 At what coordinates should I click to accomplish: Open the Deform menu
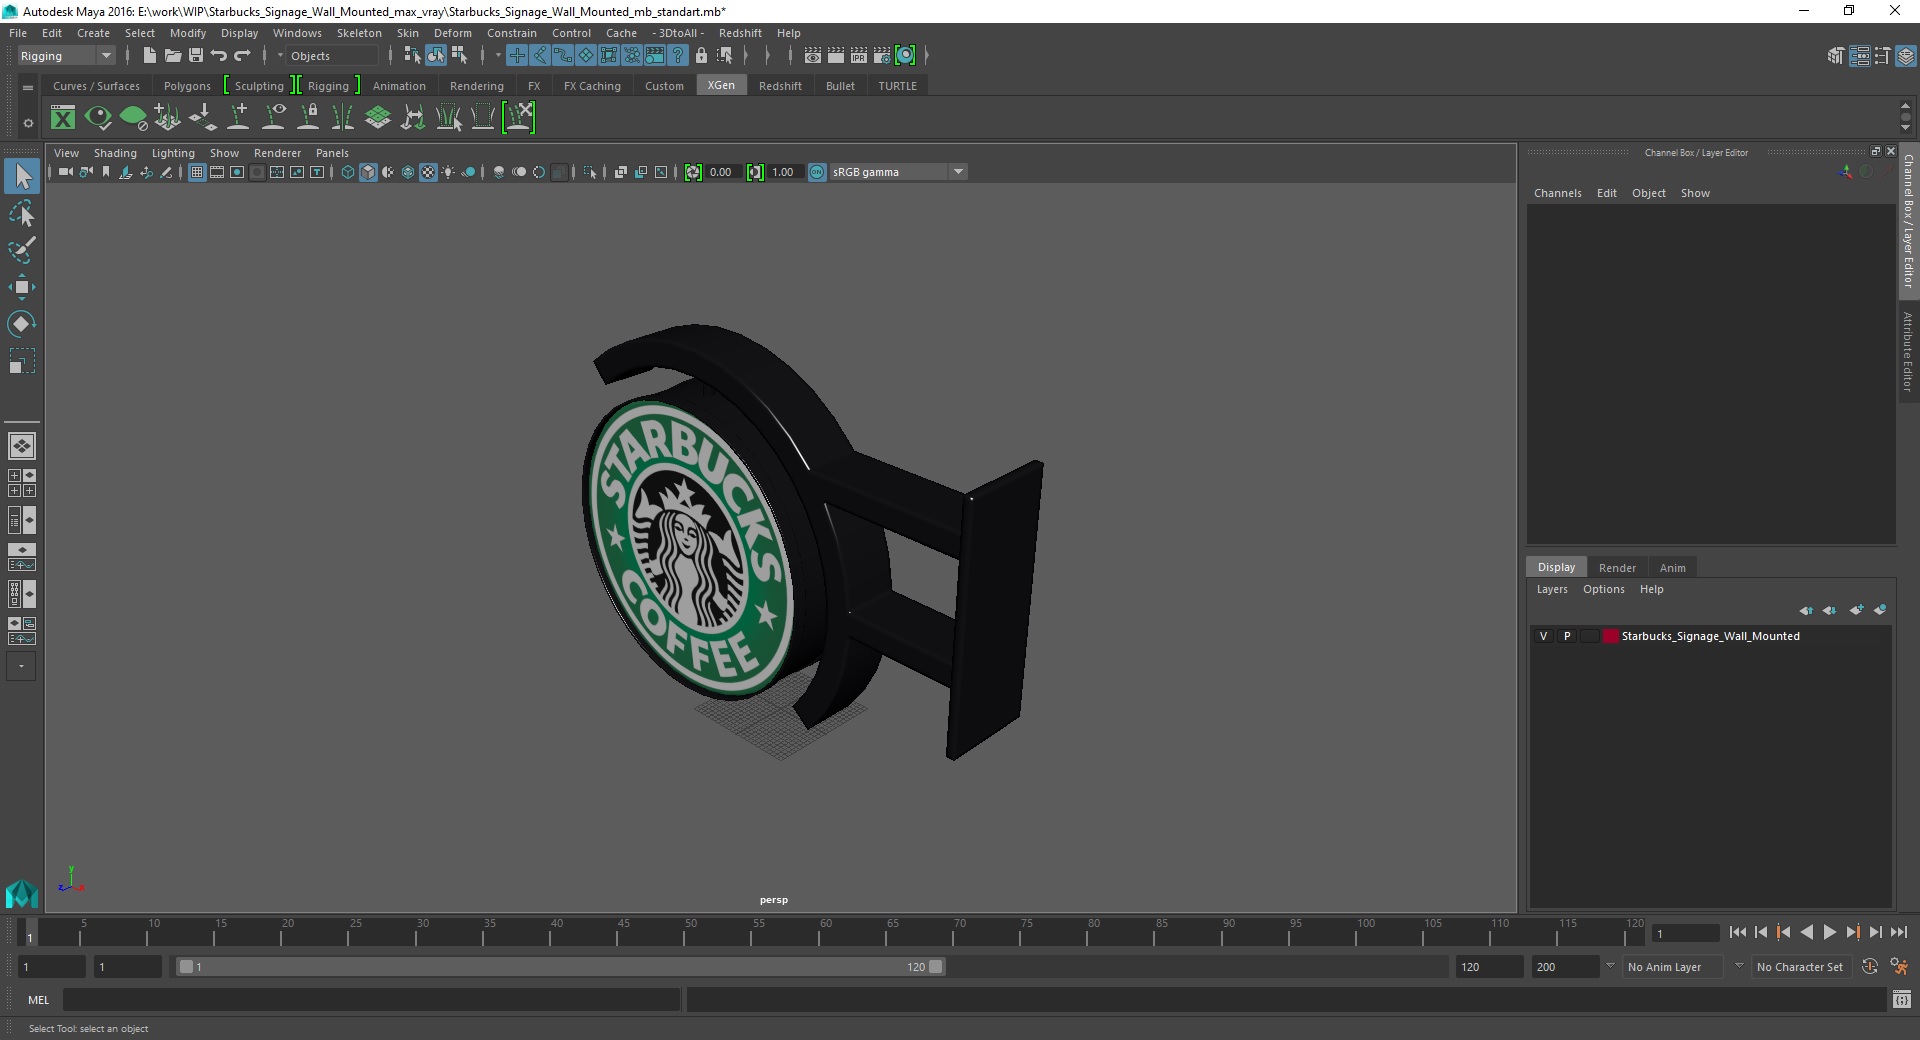(x=453, y=33)
